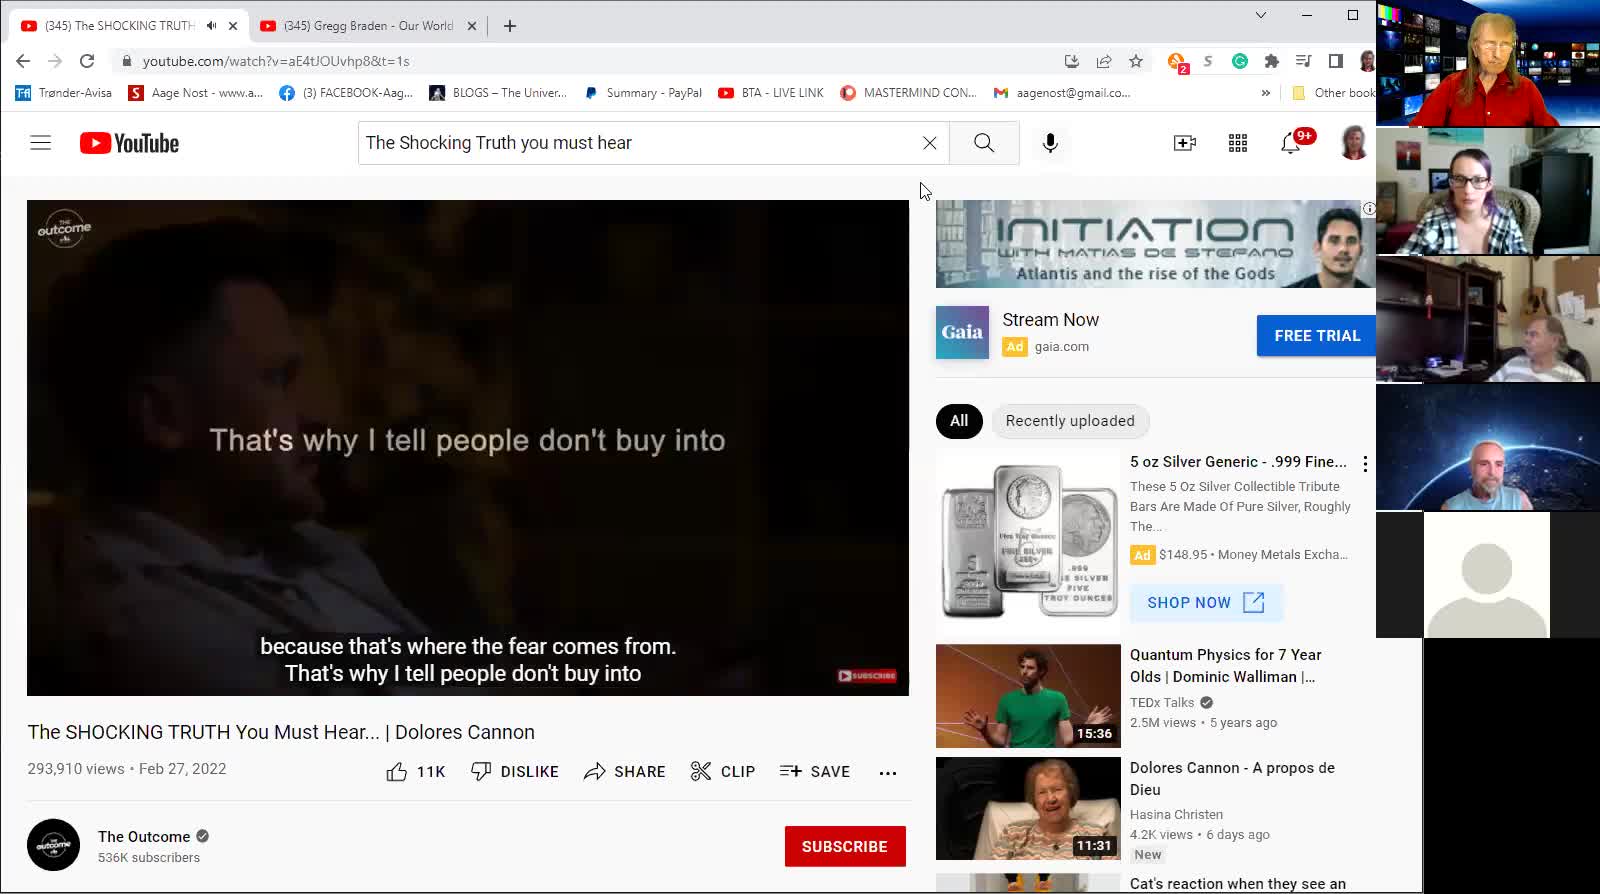Select the participant tile with no camera

(x=1487, y=575)
